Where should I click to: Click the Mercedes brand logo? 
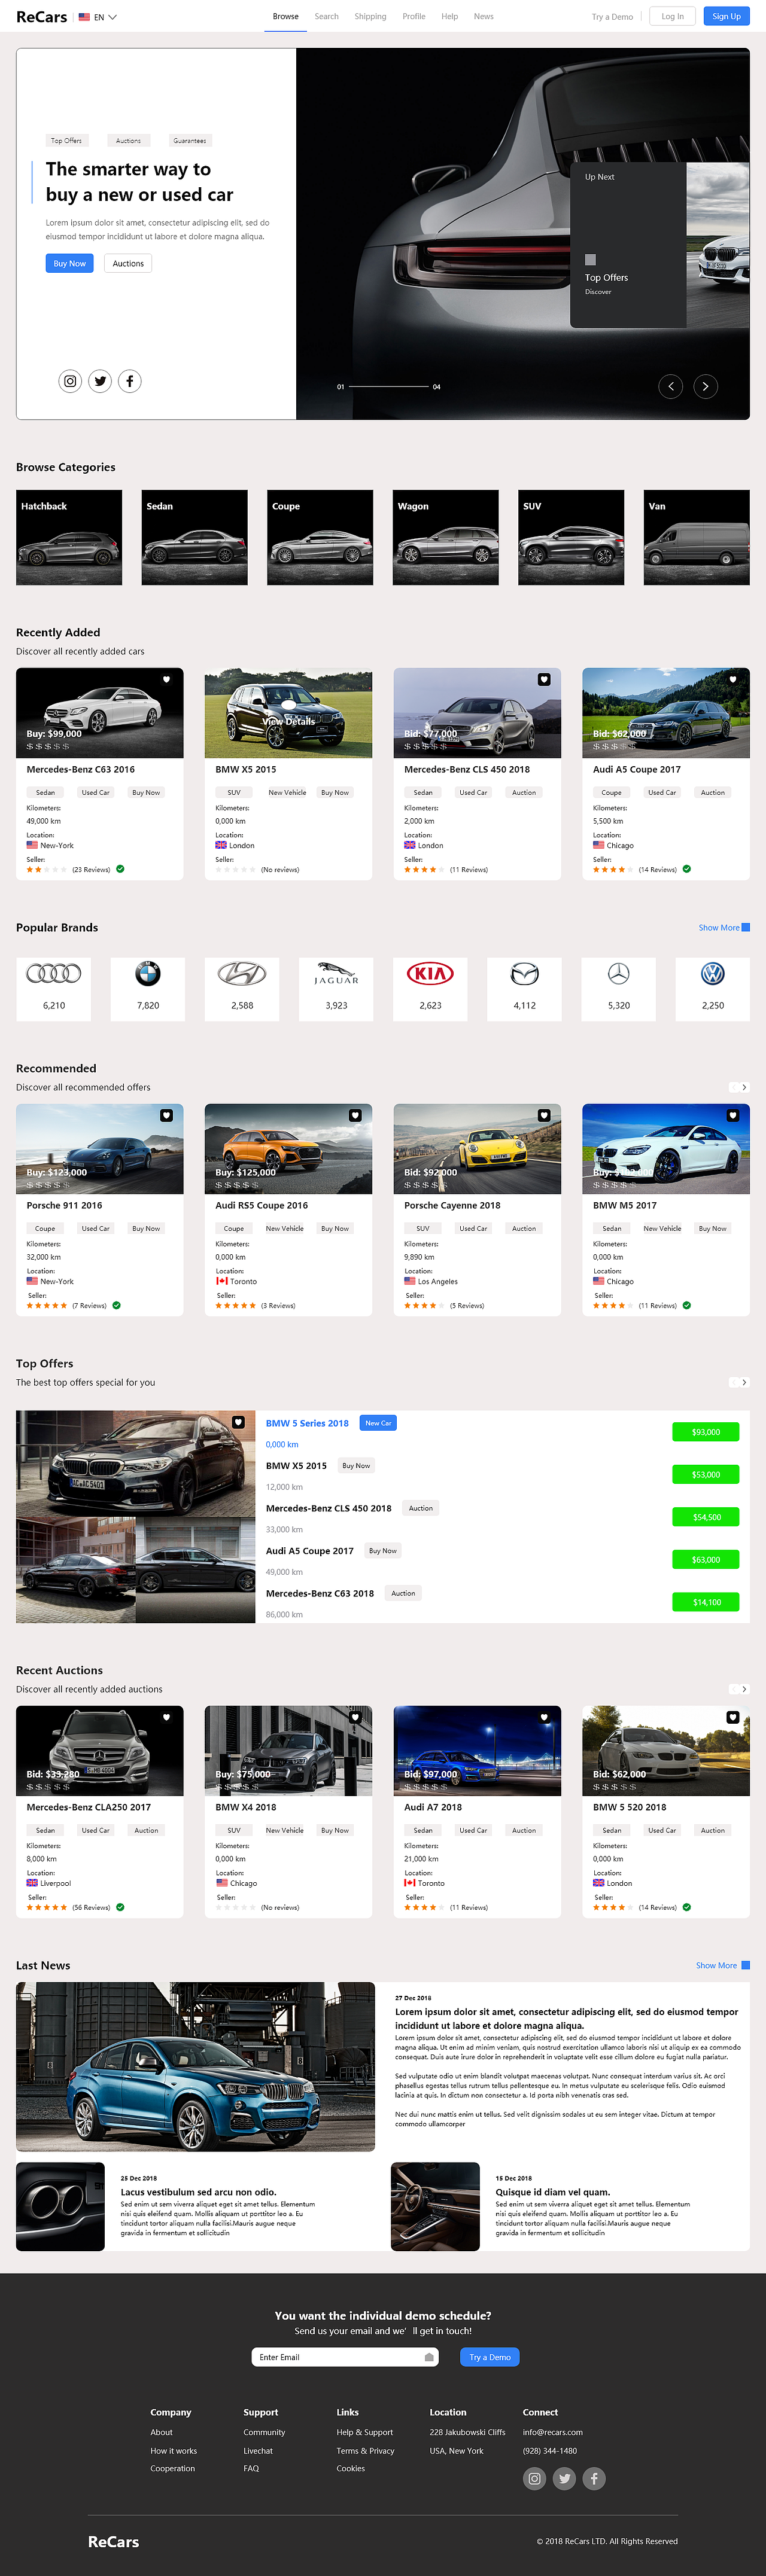point(619,973)
